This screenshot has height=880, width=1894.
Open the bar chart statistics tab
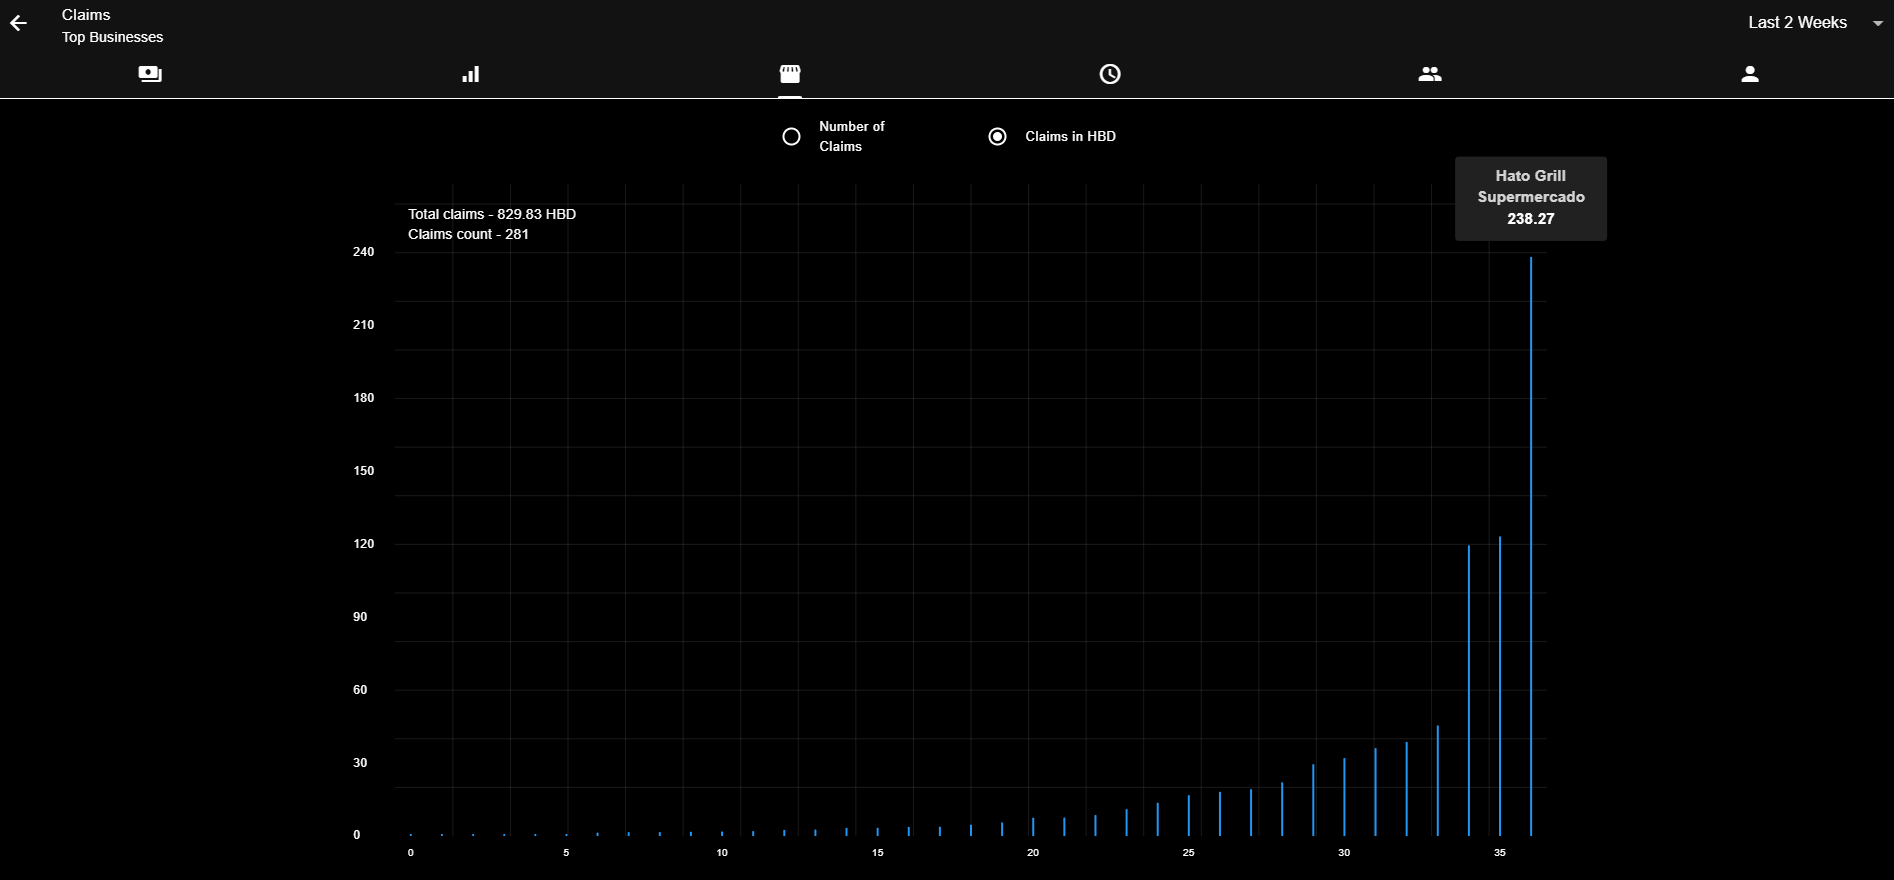pyautogui.click(x=470, y=74)
